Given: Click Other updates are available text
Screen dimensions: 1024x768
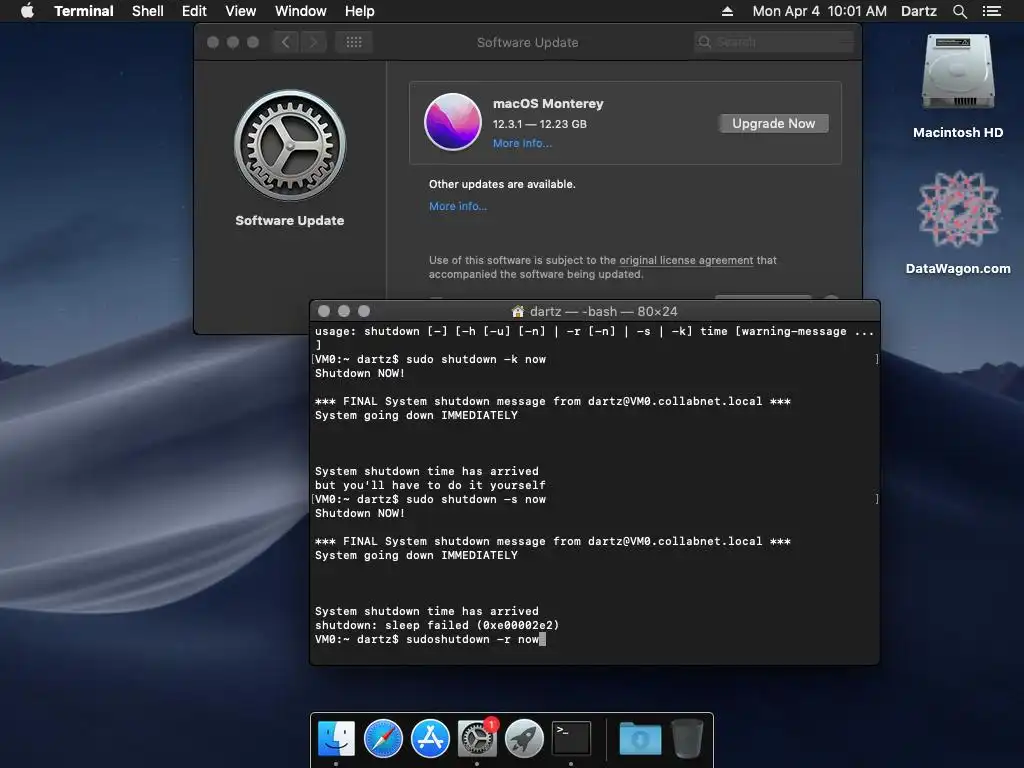Looking at the screenshot, I should [x=502, y=184].
